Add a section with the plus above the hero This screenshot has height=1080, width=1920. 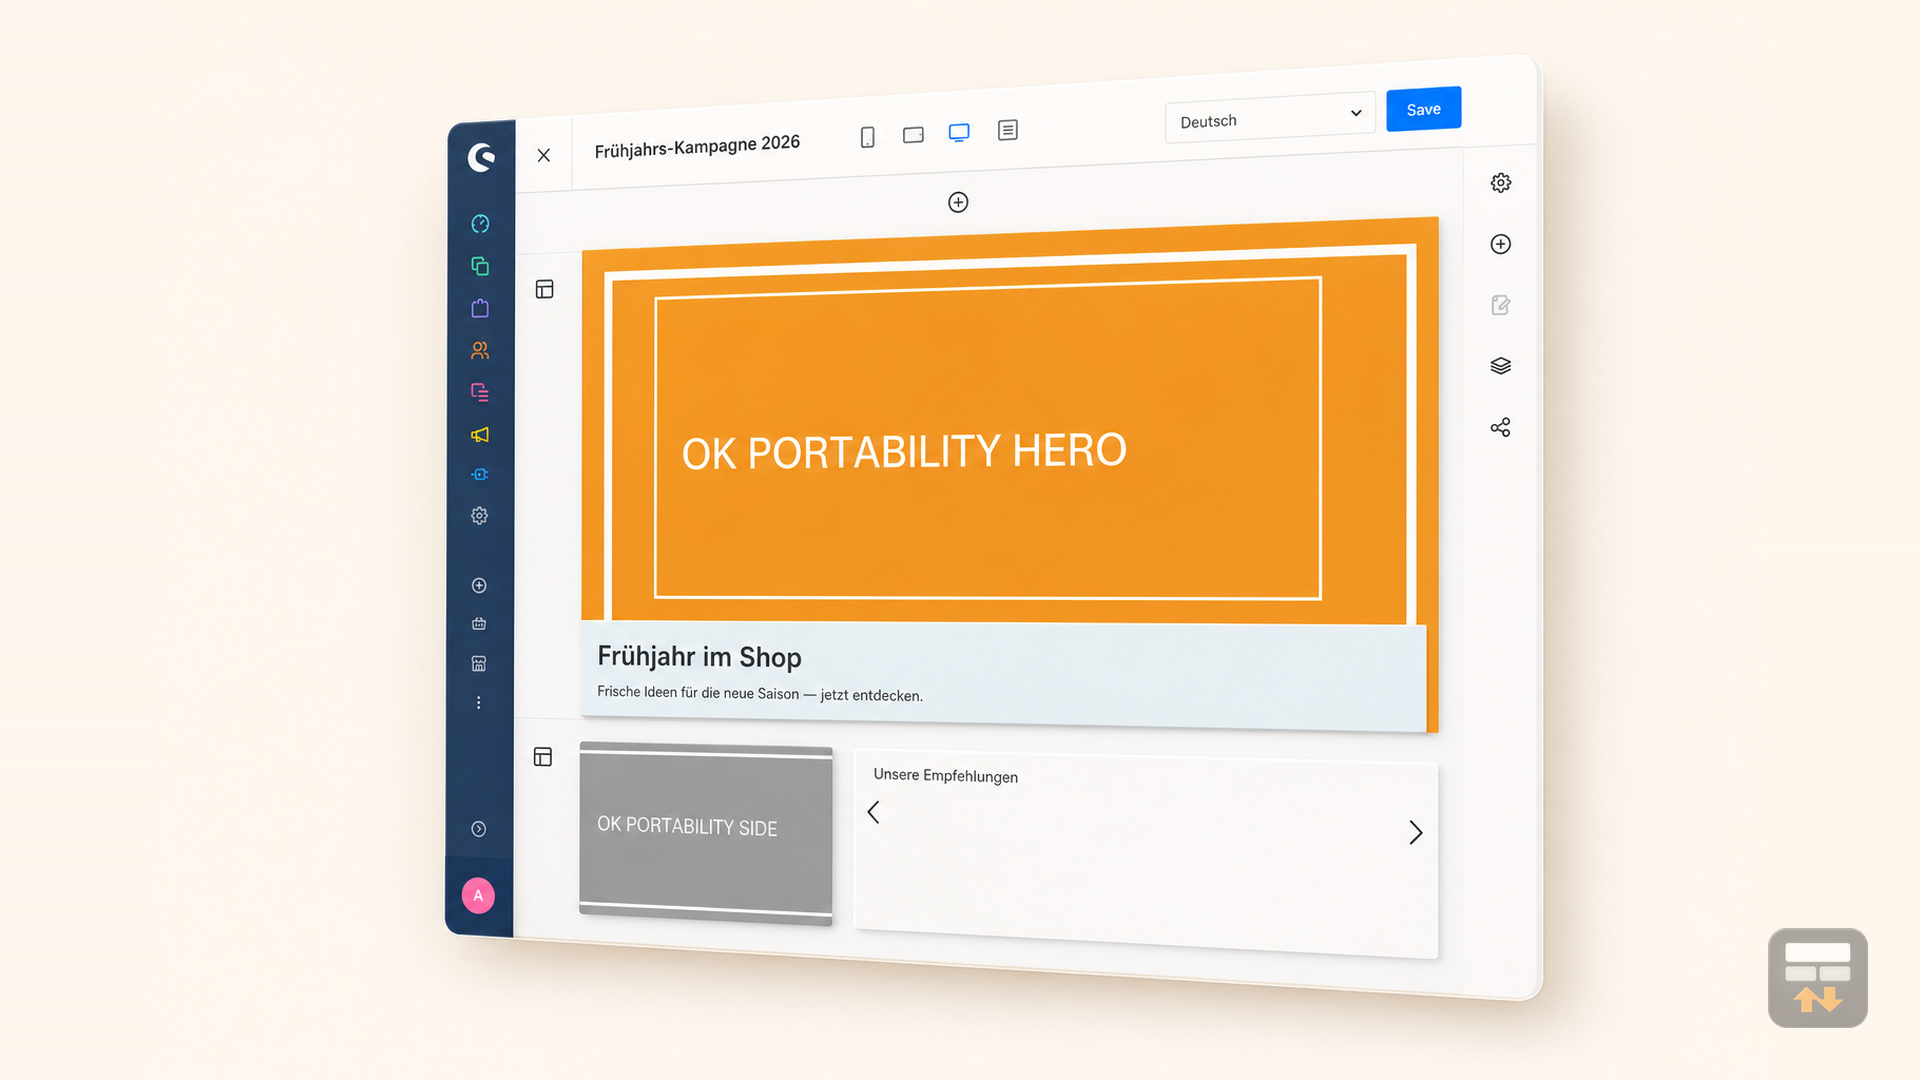[x=958, y=203]
